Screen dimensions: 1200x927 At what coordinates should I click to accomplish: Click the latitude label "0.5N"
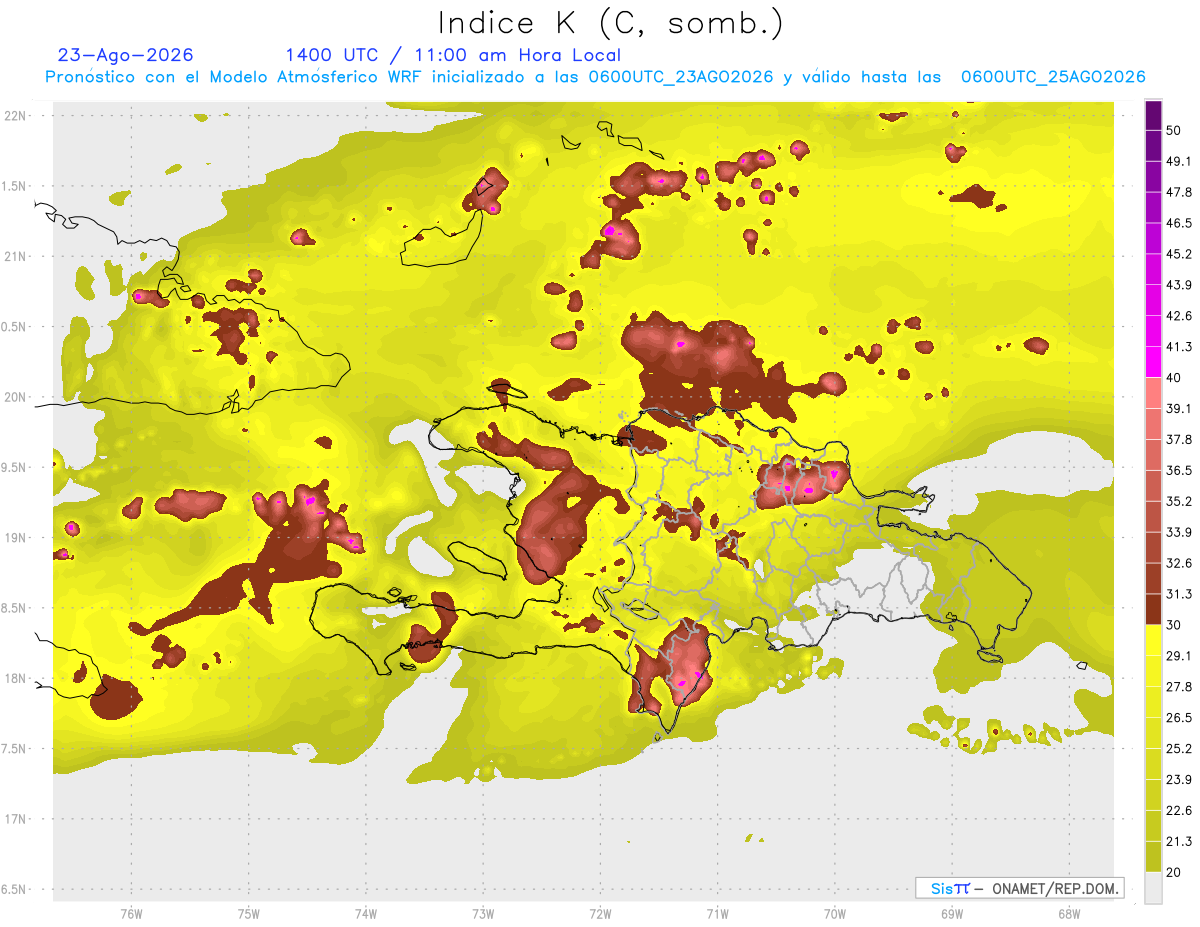(x=14, y=327)
